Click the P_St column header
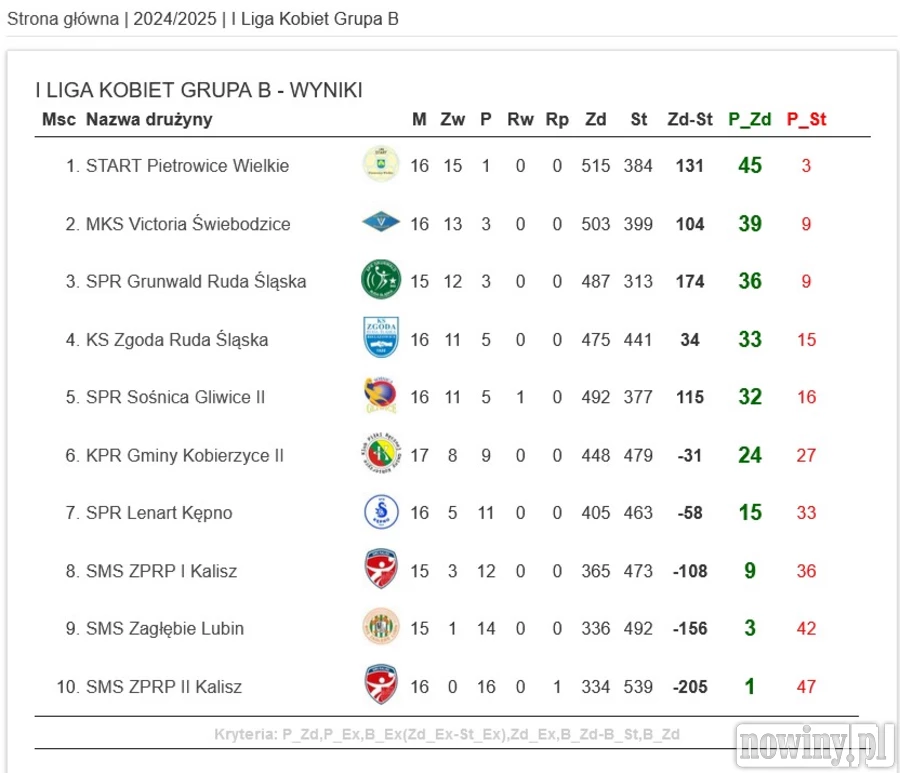The width and height of the screenshot is (900, 773). point(806,120)
